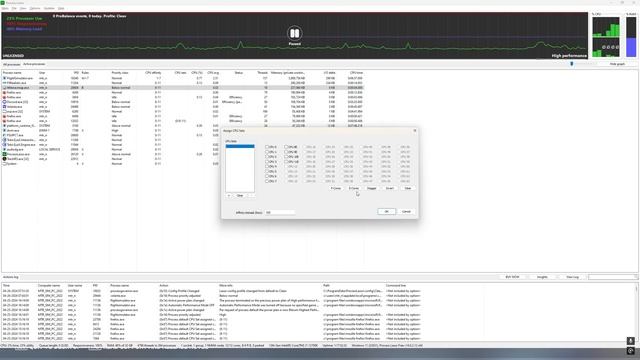
Task: Click the FlightSimulator.exe process icon
Action: point(4,78)
